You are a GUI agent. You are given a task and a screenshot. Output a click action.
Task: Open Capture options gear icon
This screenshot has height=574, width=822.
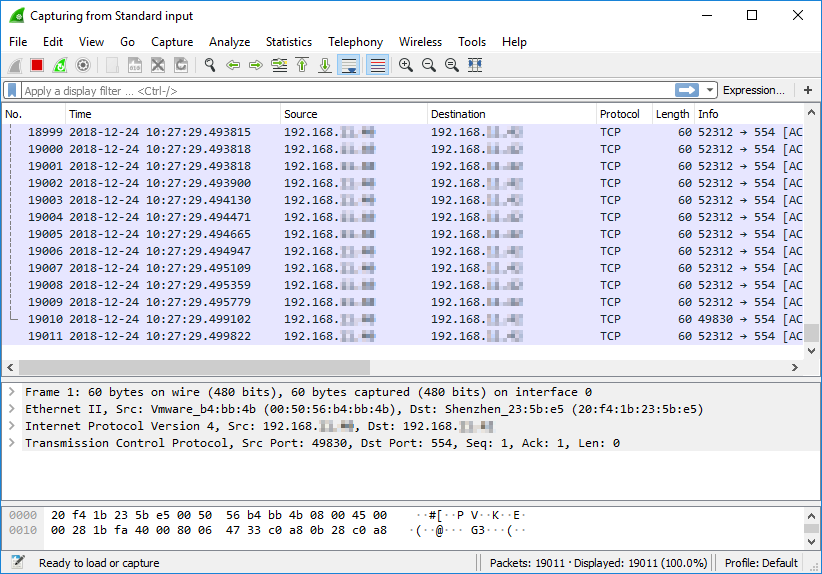coord(83,66)
